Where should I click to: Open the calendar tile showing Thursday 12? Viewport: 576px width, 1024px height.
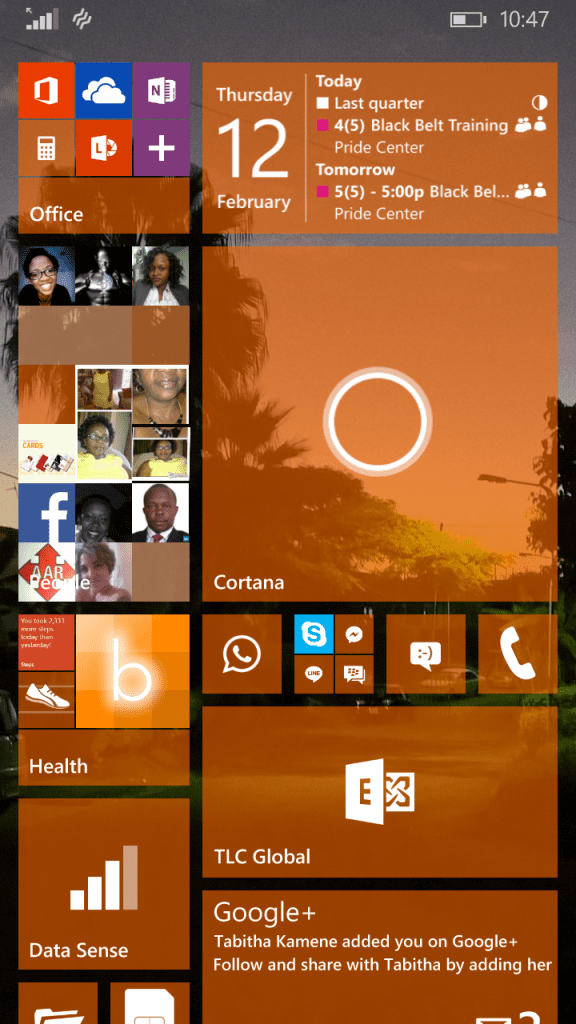[380, 148]
